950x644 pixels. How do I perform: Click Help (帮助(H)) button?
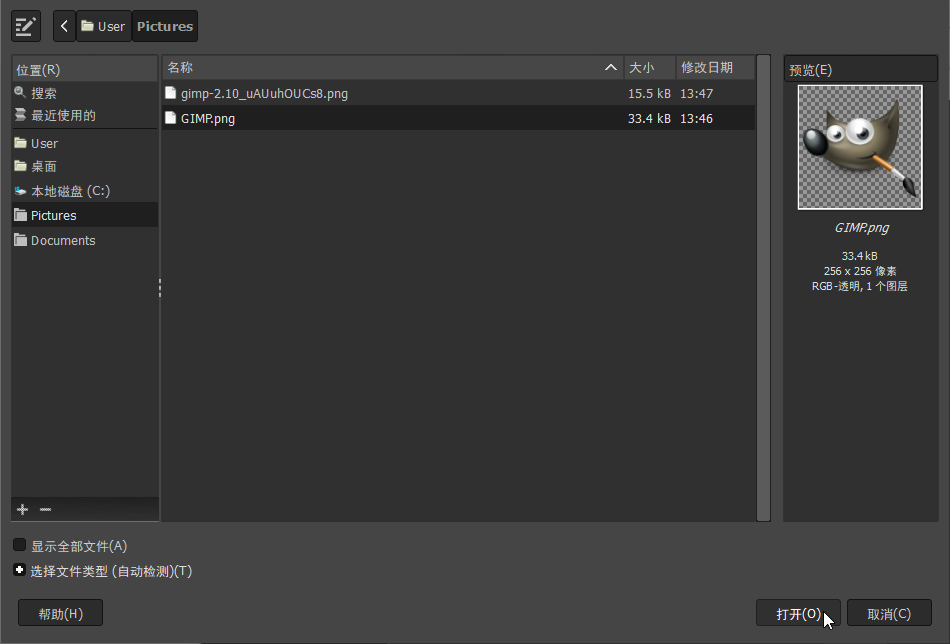[61, 613]
